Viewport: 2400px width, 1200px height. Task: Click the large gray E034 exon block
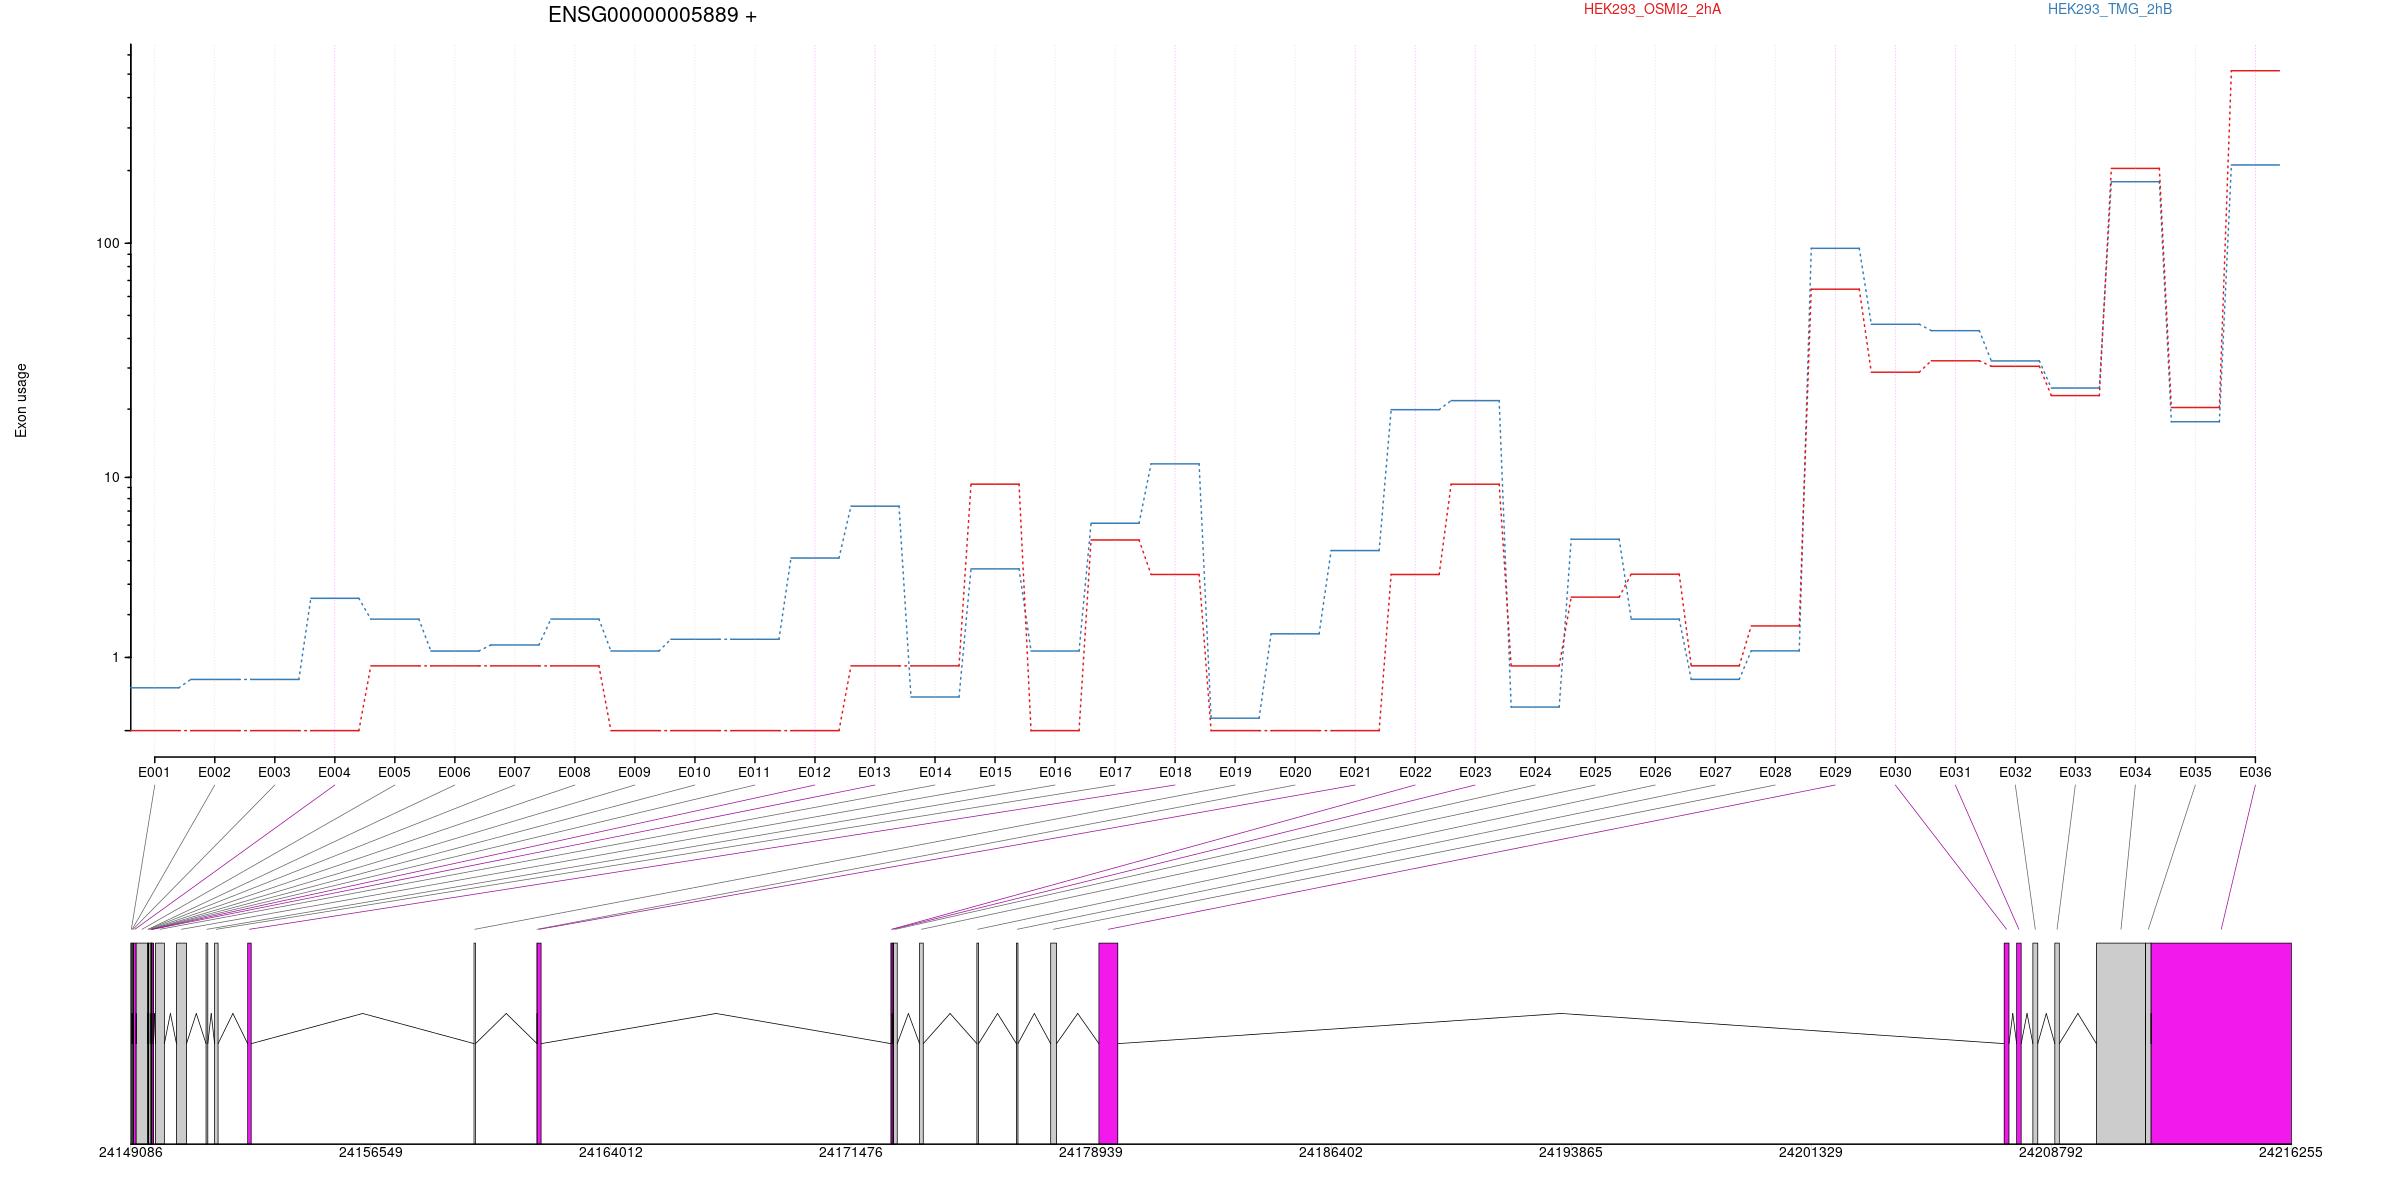[2121, 1043]
